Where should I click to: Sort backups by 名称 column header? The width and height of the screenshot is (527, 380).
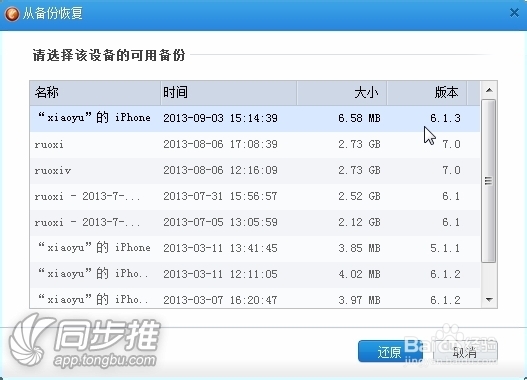pos(95,92)
